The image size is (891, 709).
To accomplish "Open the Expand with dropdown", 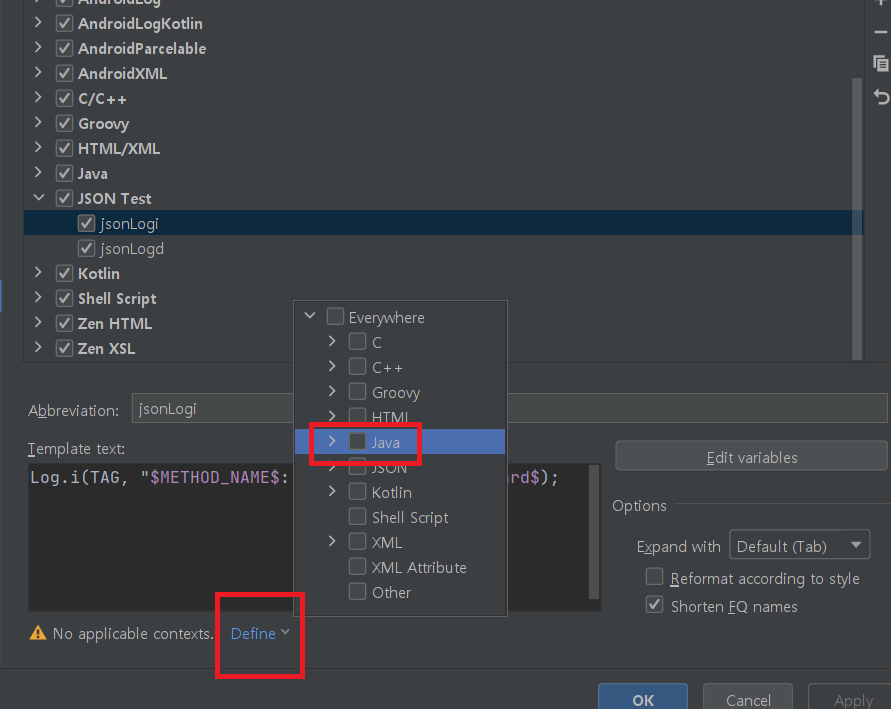I will [800, 546].
